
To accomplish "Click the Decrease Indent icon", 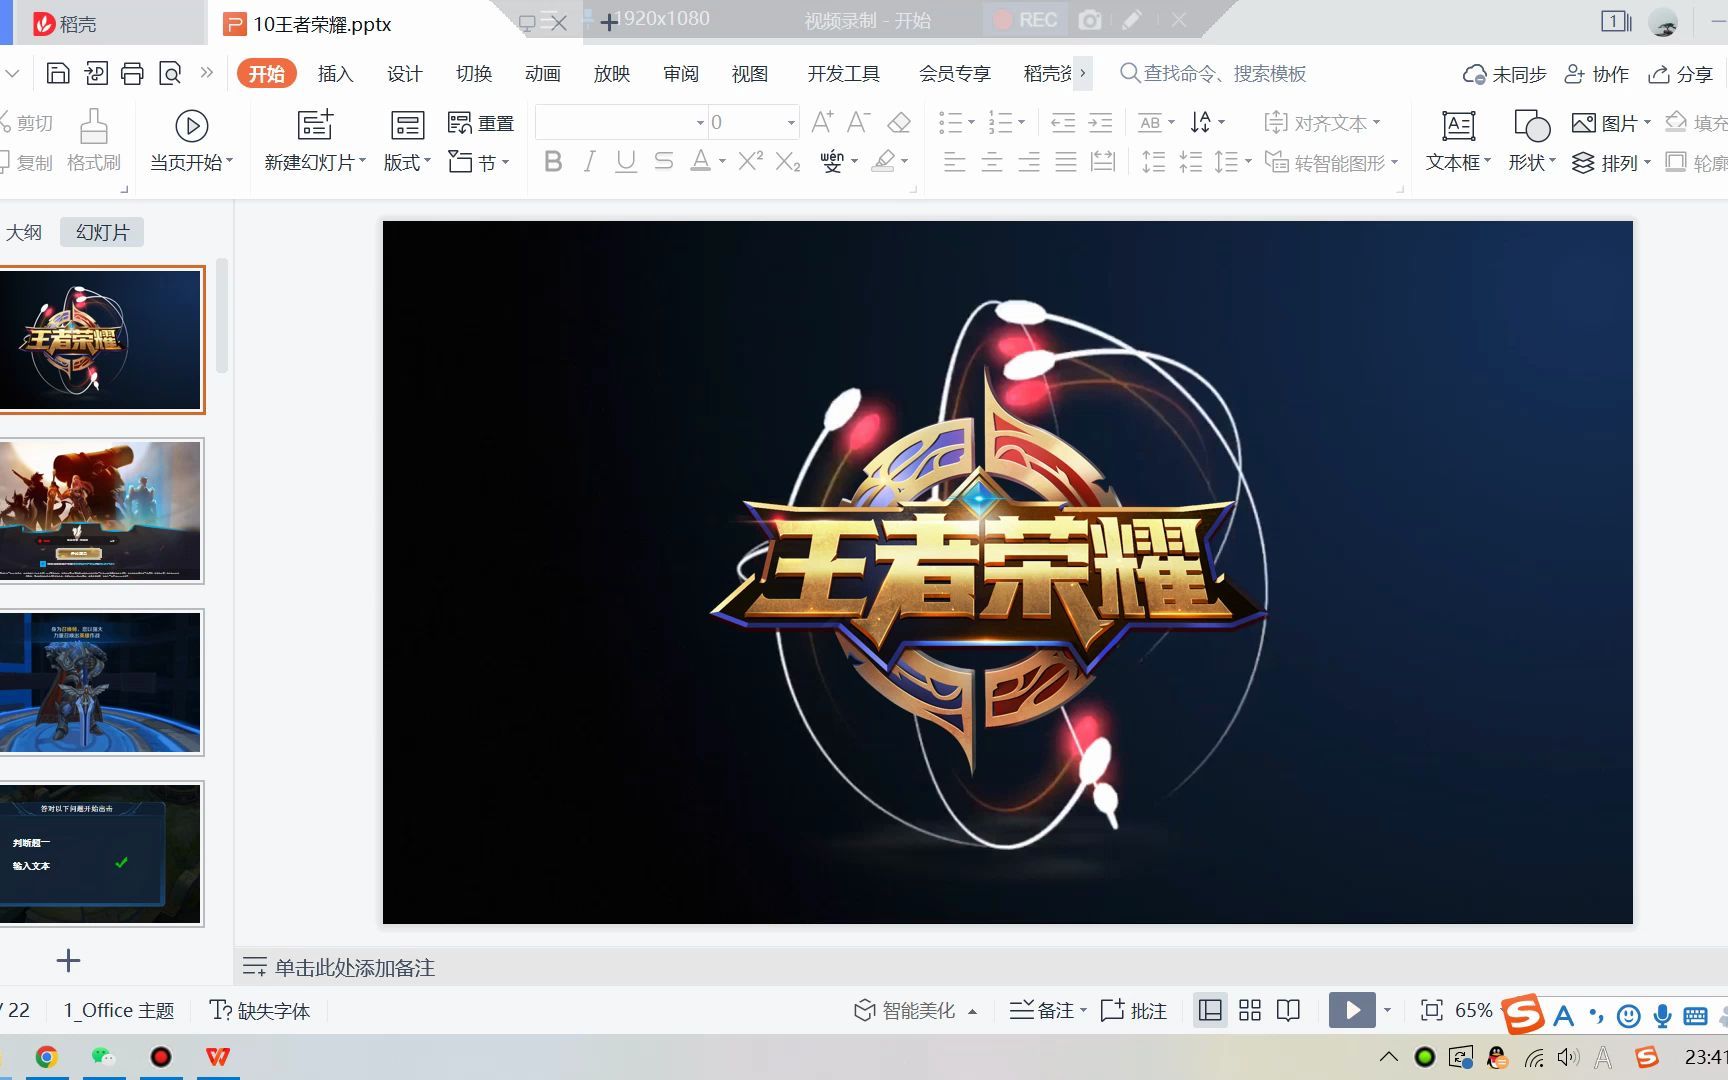I will 1063,123.
